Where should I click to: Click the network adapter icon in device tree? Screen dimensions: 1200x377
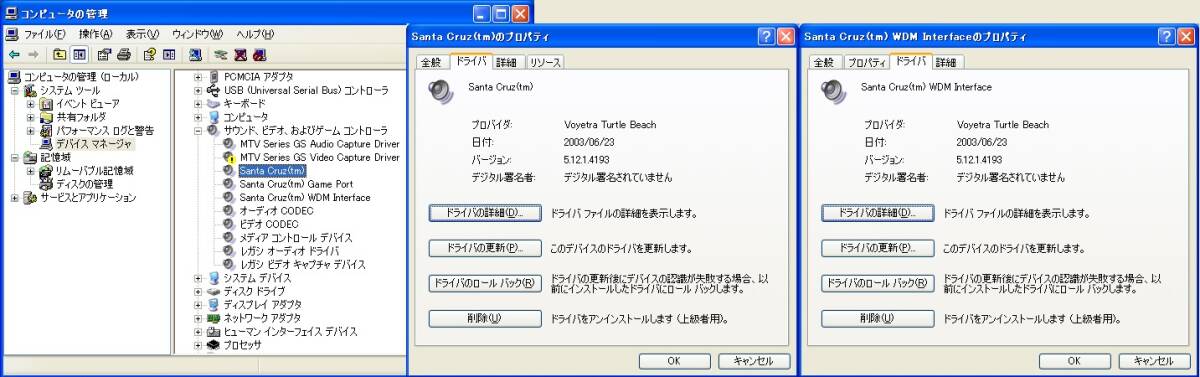click(x=213, y=318)
